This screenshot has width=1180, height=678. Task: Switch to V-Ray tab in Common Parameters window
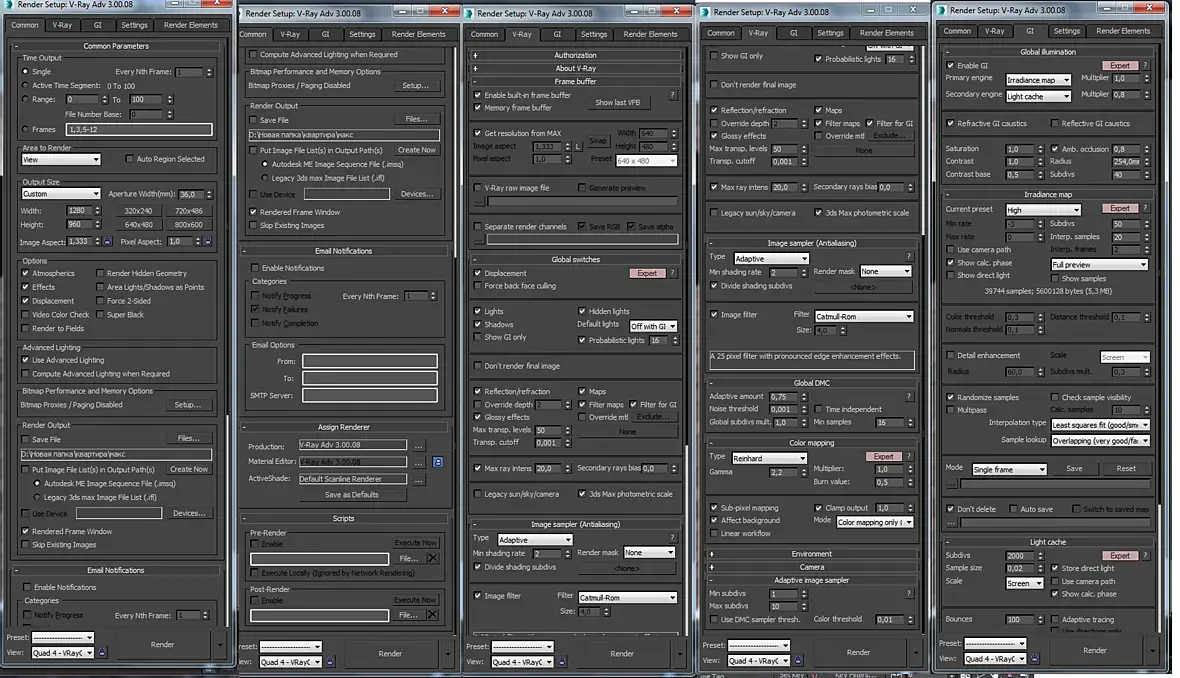pyautogui.click(x=62, y=25)
